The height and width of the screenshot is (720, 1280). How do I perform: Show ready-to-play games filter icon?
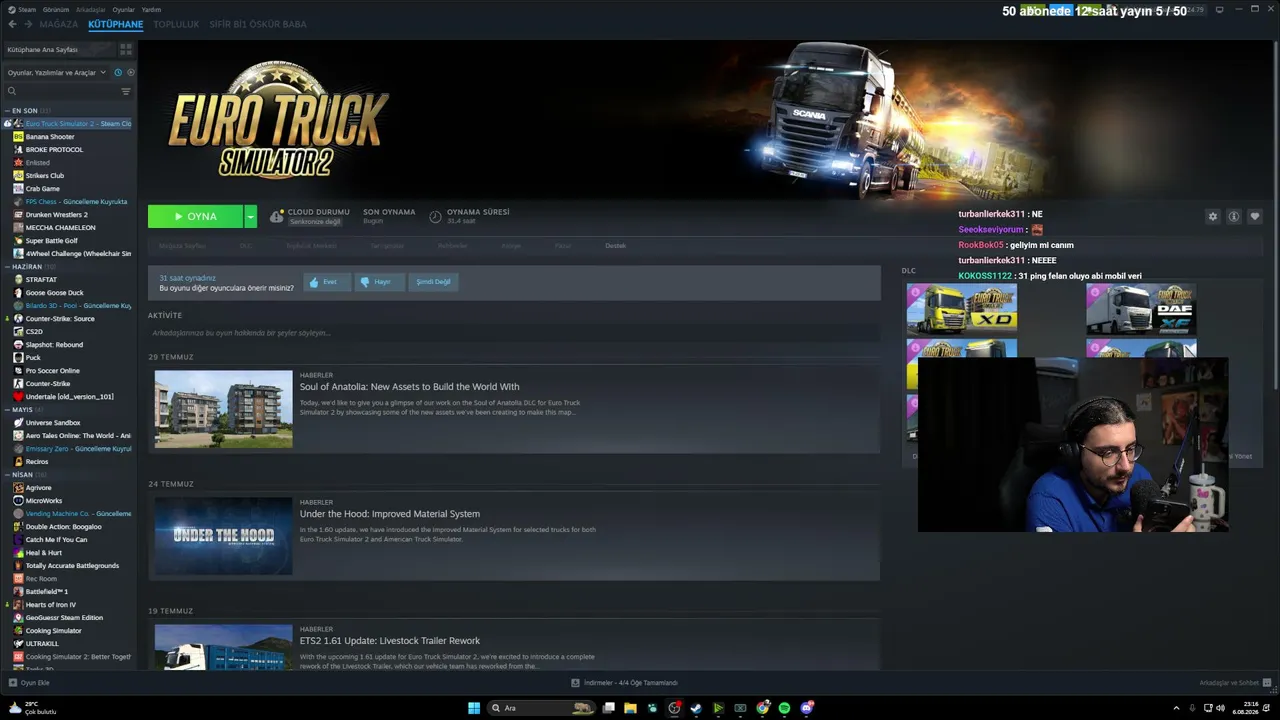pyautogui.click(x=131, y=72)
